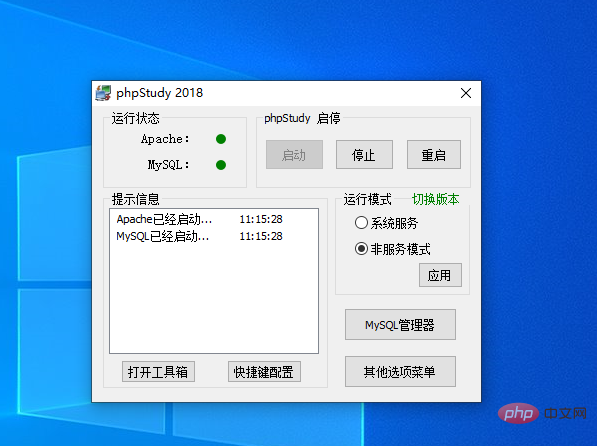Viewport: 597px width, 446px height.
Task: Restart services with the 重启 button
Action: [x=434, y=155]
